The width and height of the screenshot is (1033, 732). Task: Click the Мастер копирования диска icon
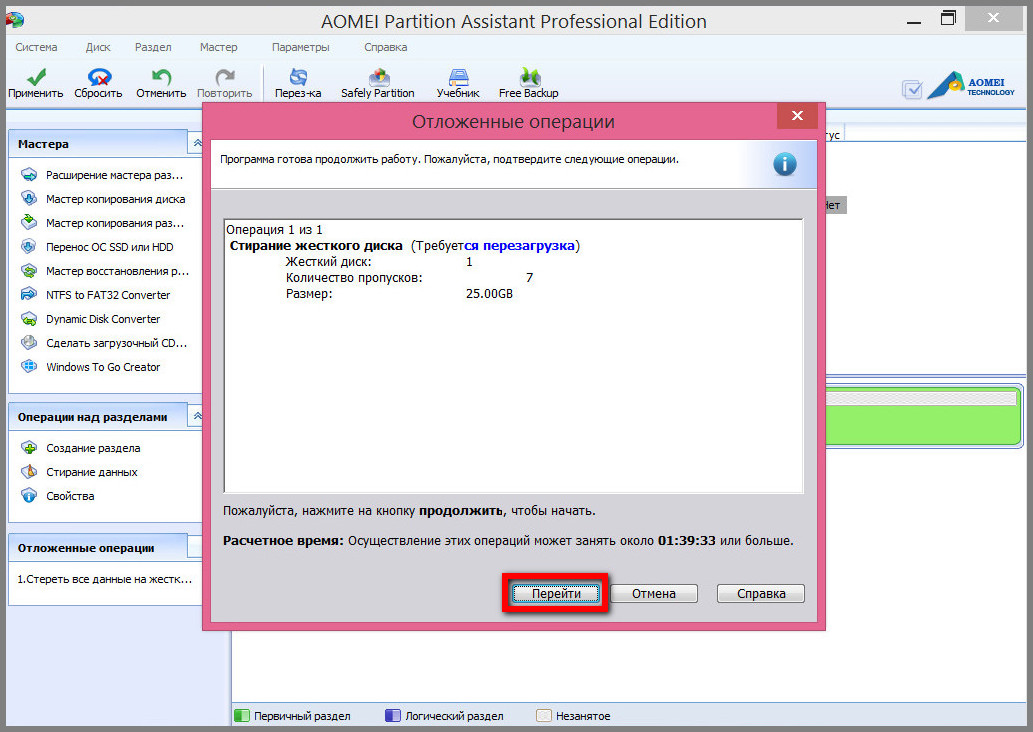29,198
